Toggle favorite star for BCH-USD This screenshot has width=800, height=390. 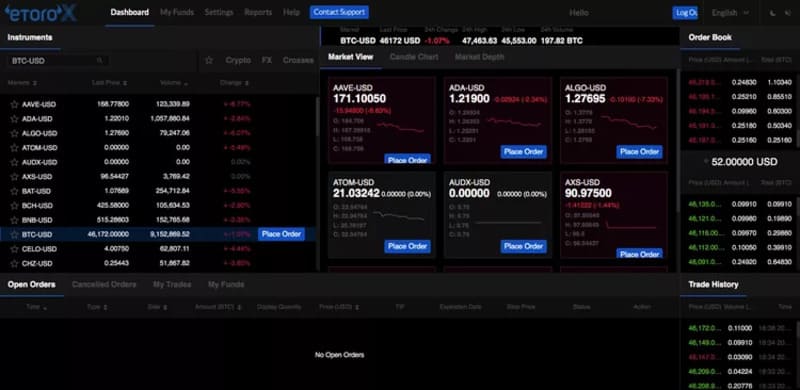[x=14, y=206]
